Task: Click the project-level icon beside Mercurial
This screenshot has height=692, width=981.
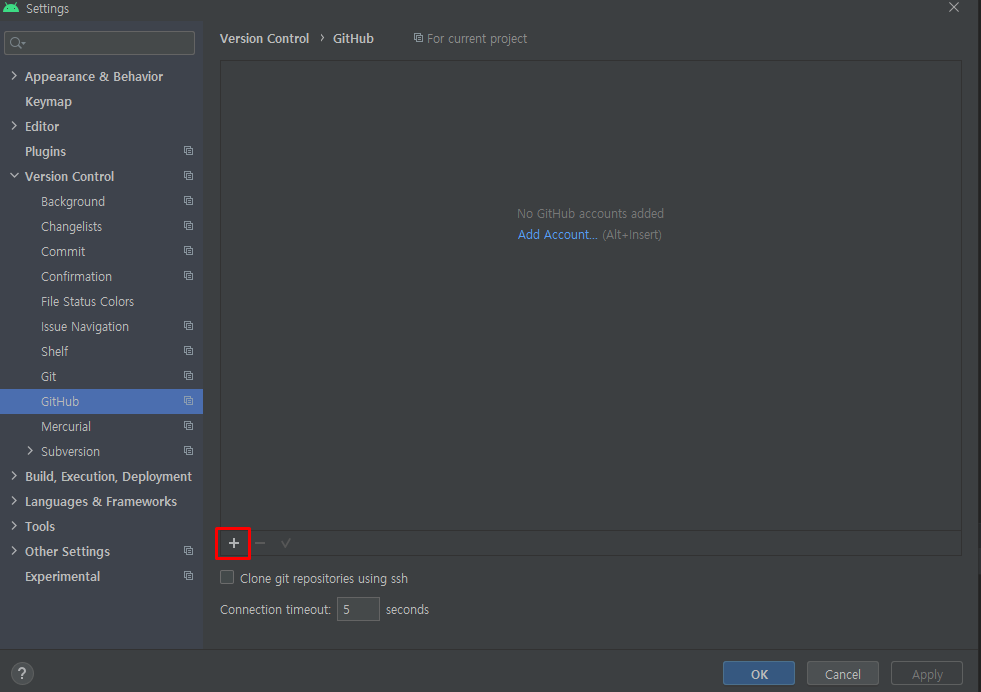Action: pos(188,426)
